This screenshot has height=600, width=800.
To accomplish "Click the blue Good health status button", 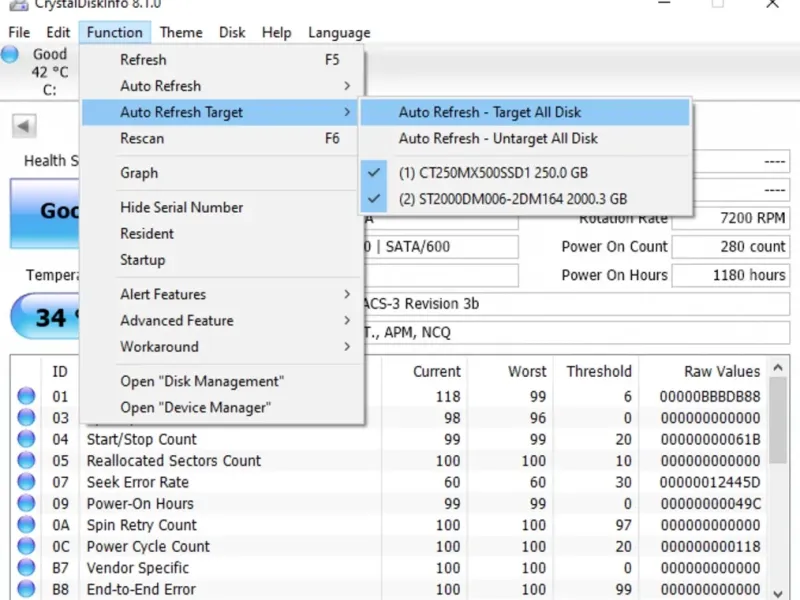I will coord(45,213).
